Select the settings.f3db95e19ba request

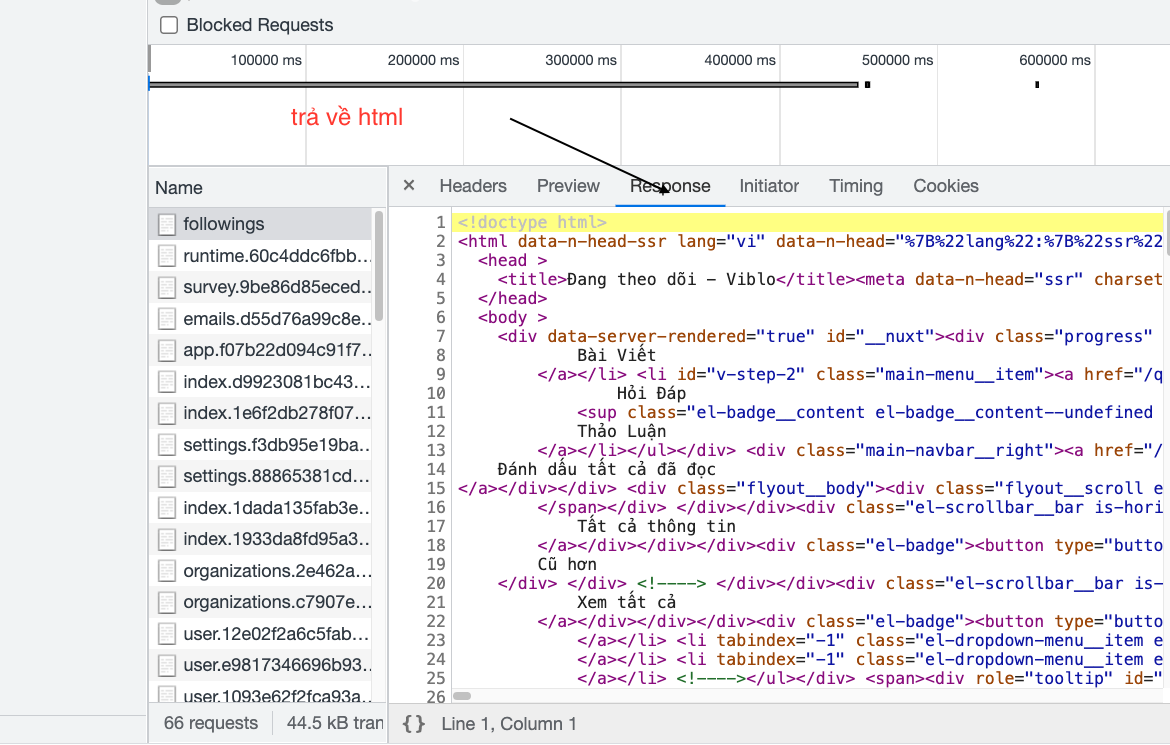point(260,445)
